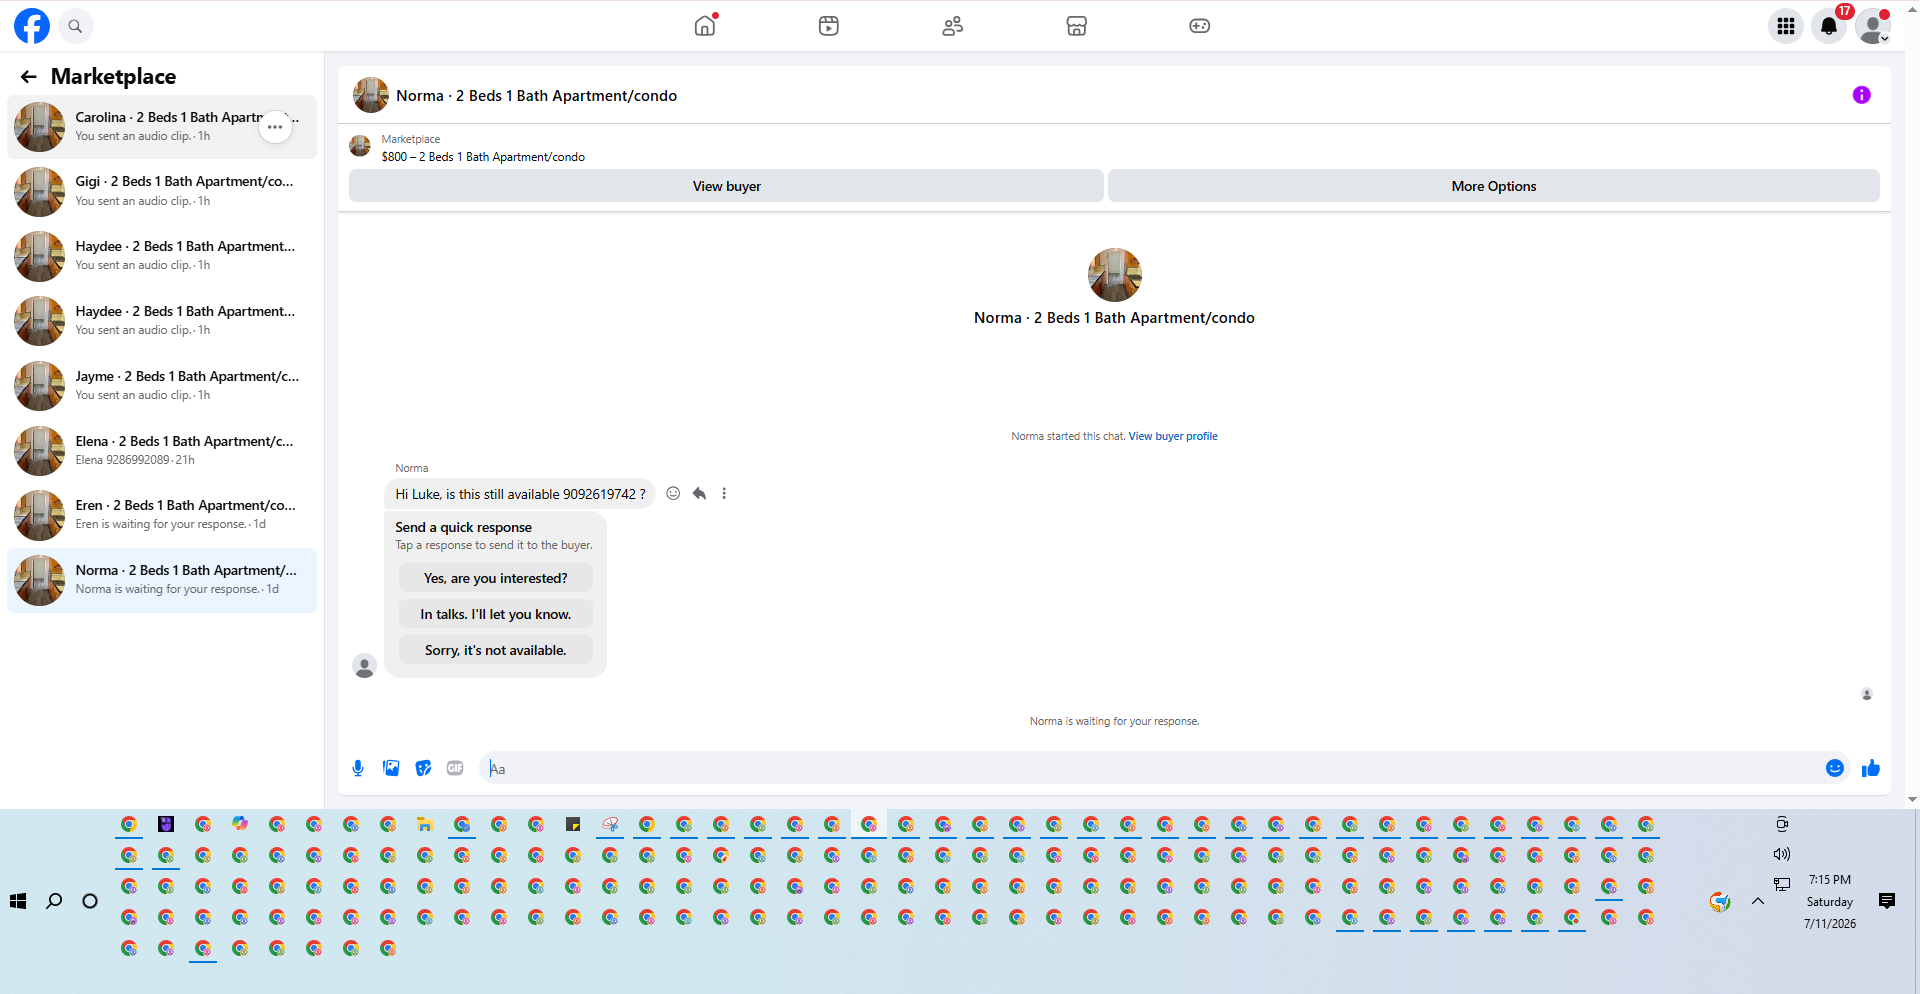The image size is (1920, 994).
Task: Open the $800 apartment listing link
Action: [x=483, y=157]
